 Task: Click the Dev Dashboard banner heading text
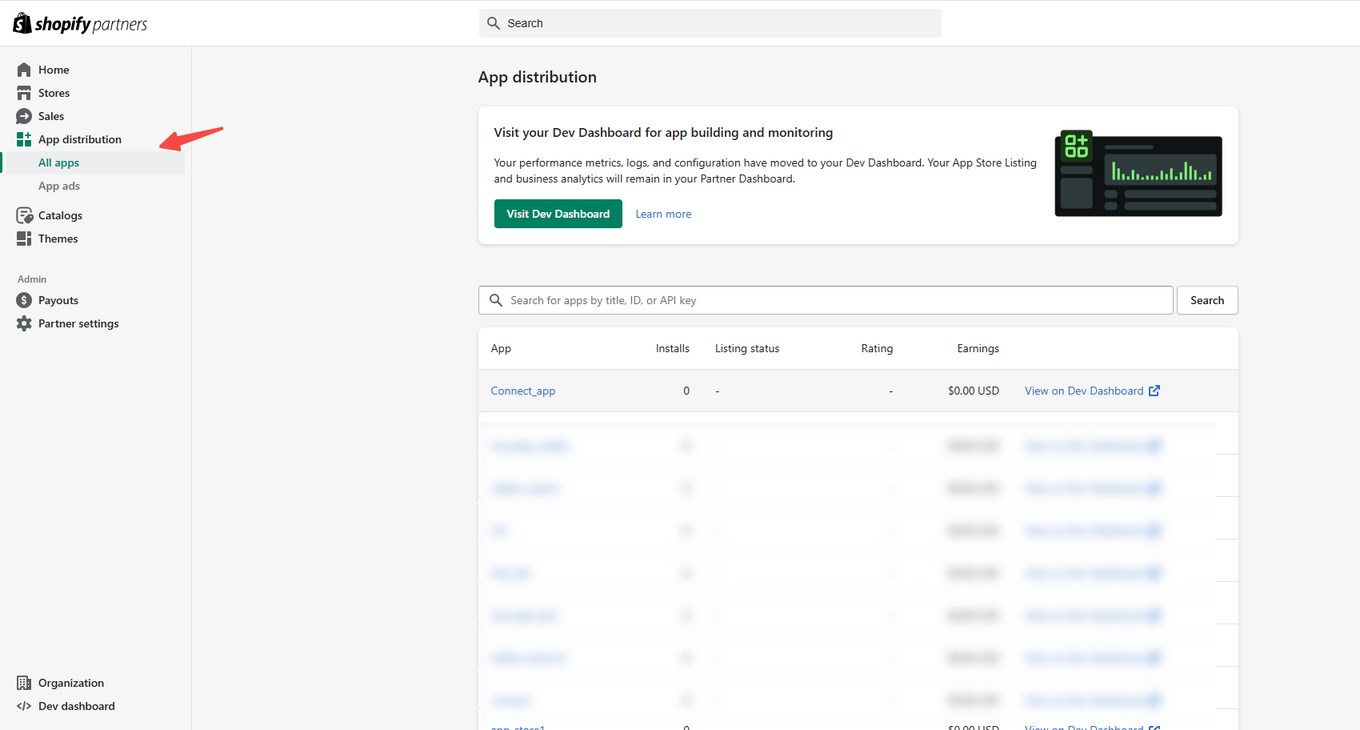[663, 132]
